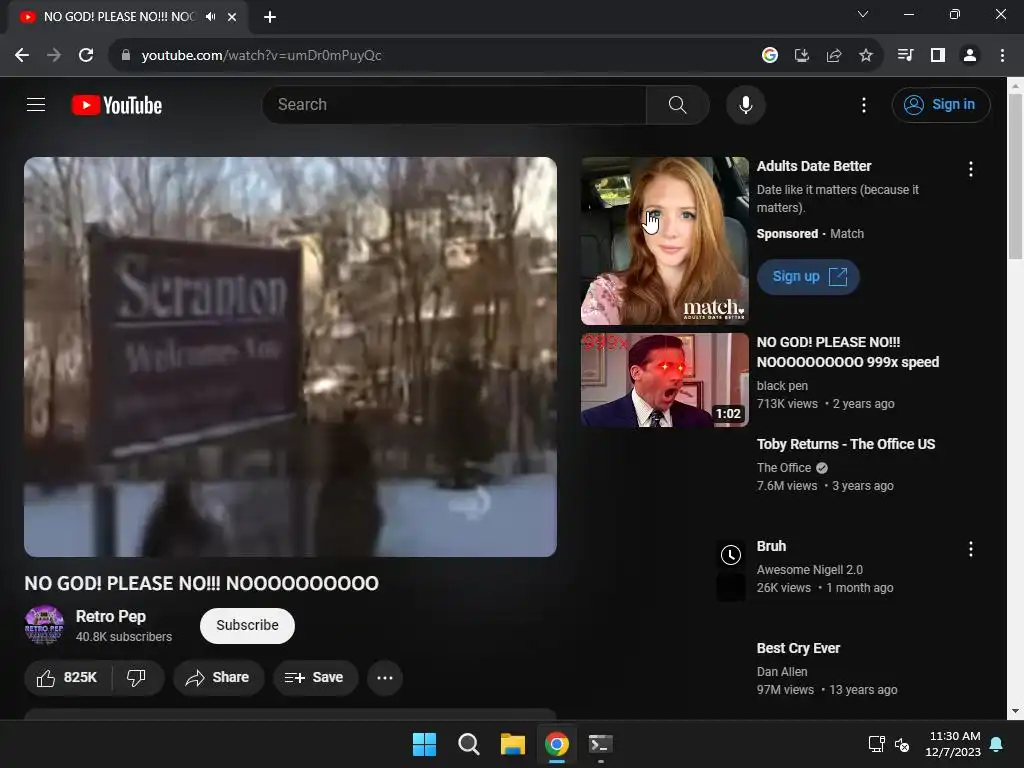The width and height of the screenshot is (1024, 768).
Task: Open muted volume tray icon
Action: coord(902,744)
